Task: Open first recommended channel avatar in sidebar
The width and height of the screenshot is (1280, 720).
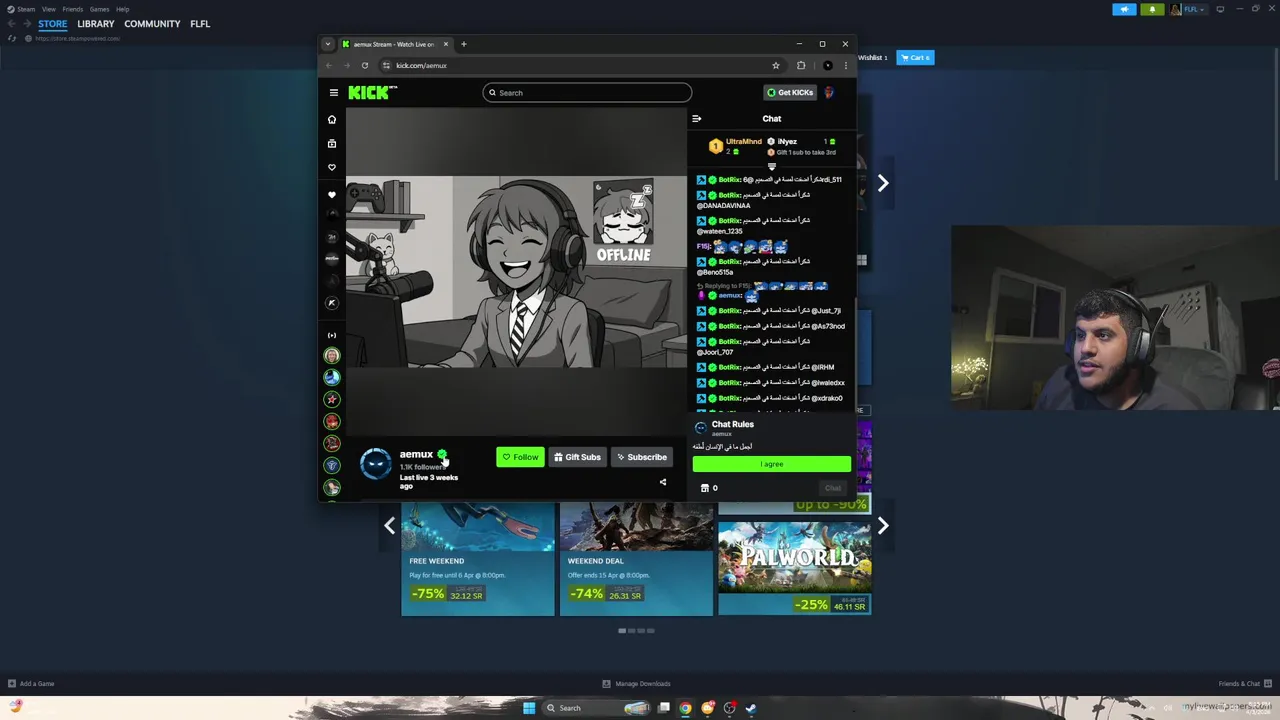Action: pyautogui.click(x=332, y=355)
